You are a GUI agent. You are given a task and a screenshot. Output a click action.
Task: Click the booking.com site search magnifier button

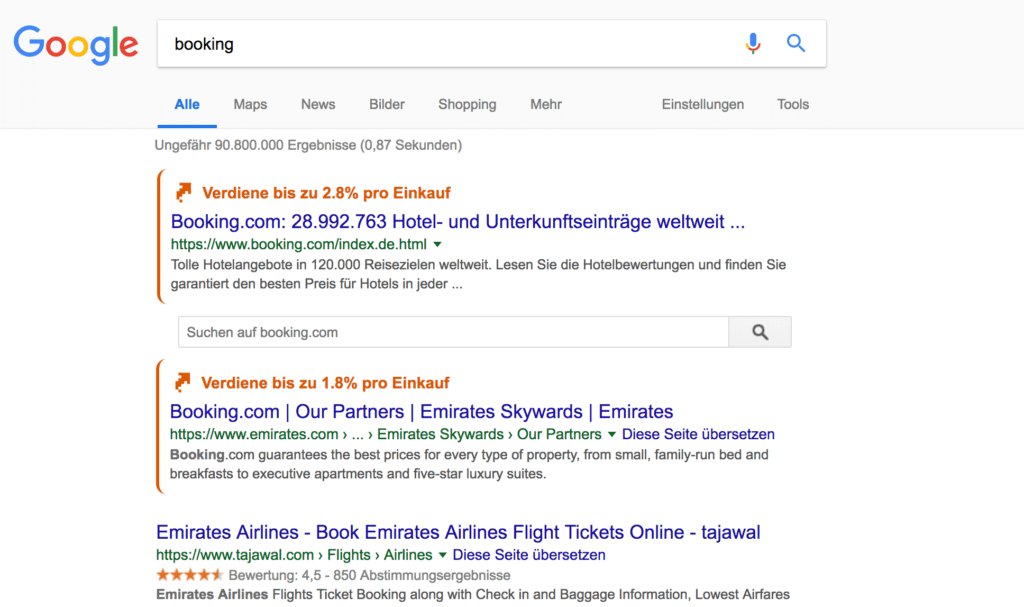click(x=760, y=332)
